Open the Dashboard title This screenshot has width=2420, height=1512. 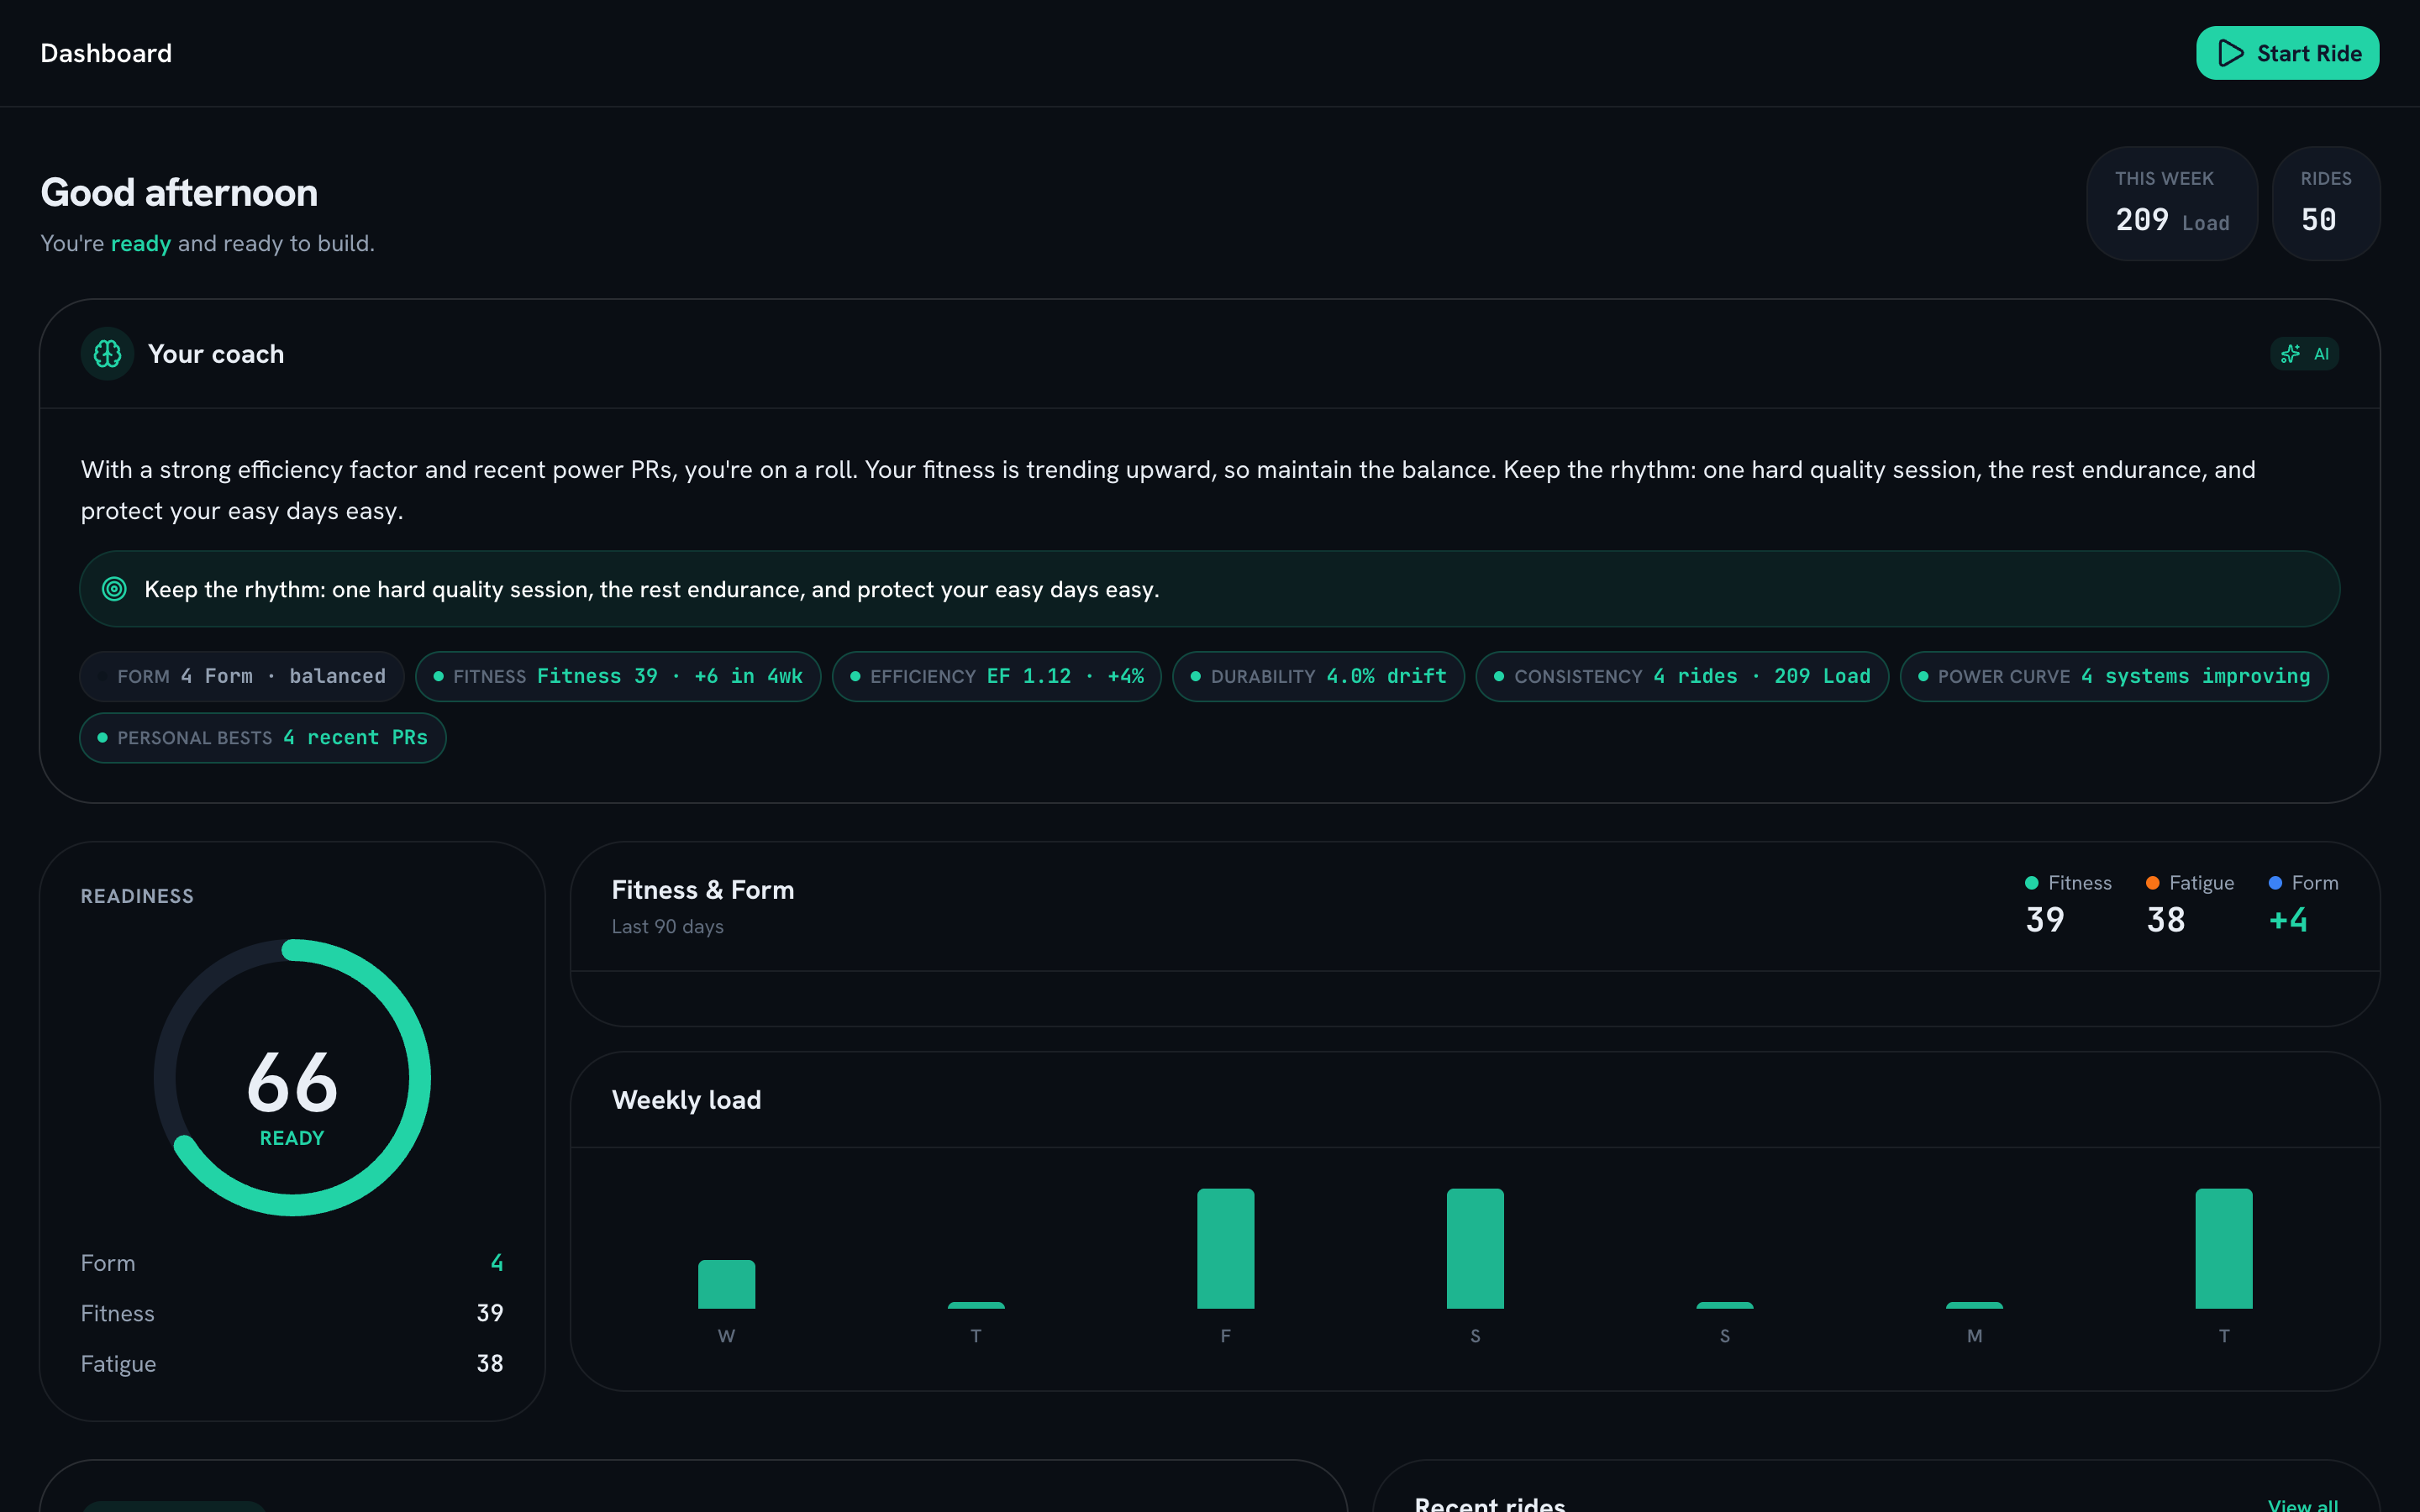tap(106, 53)
